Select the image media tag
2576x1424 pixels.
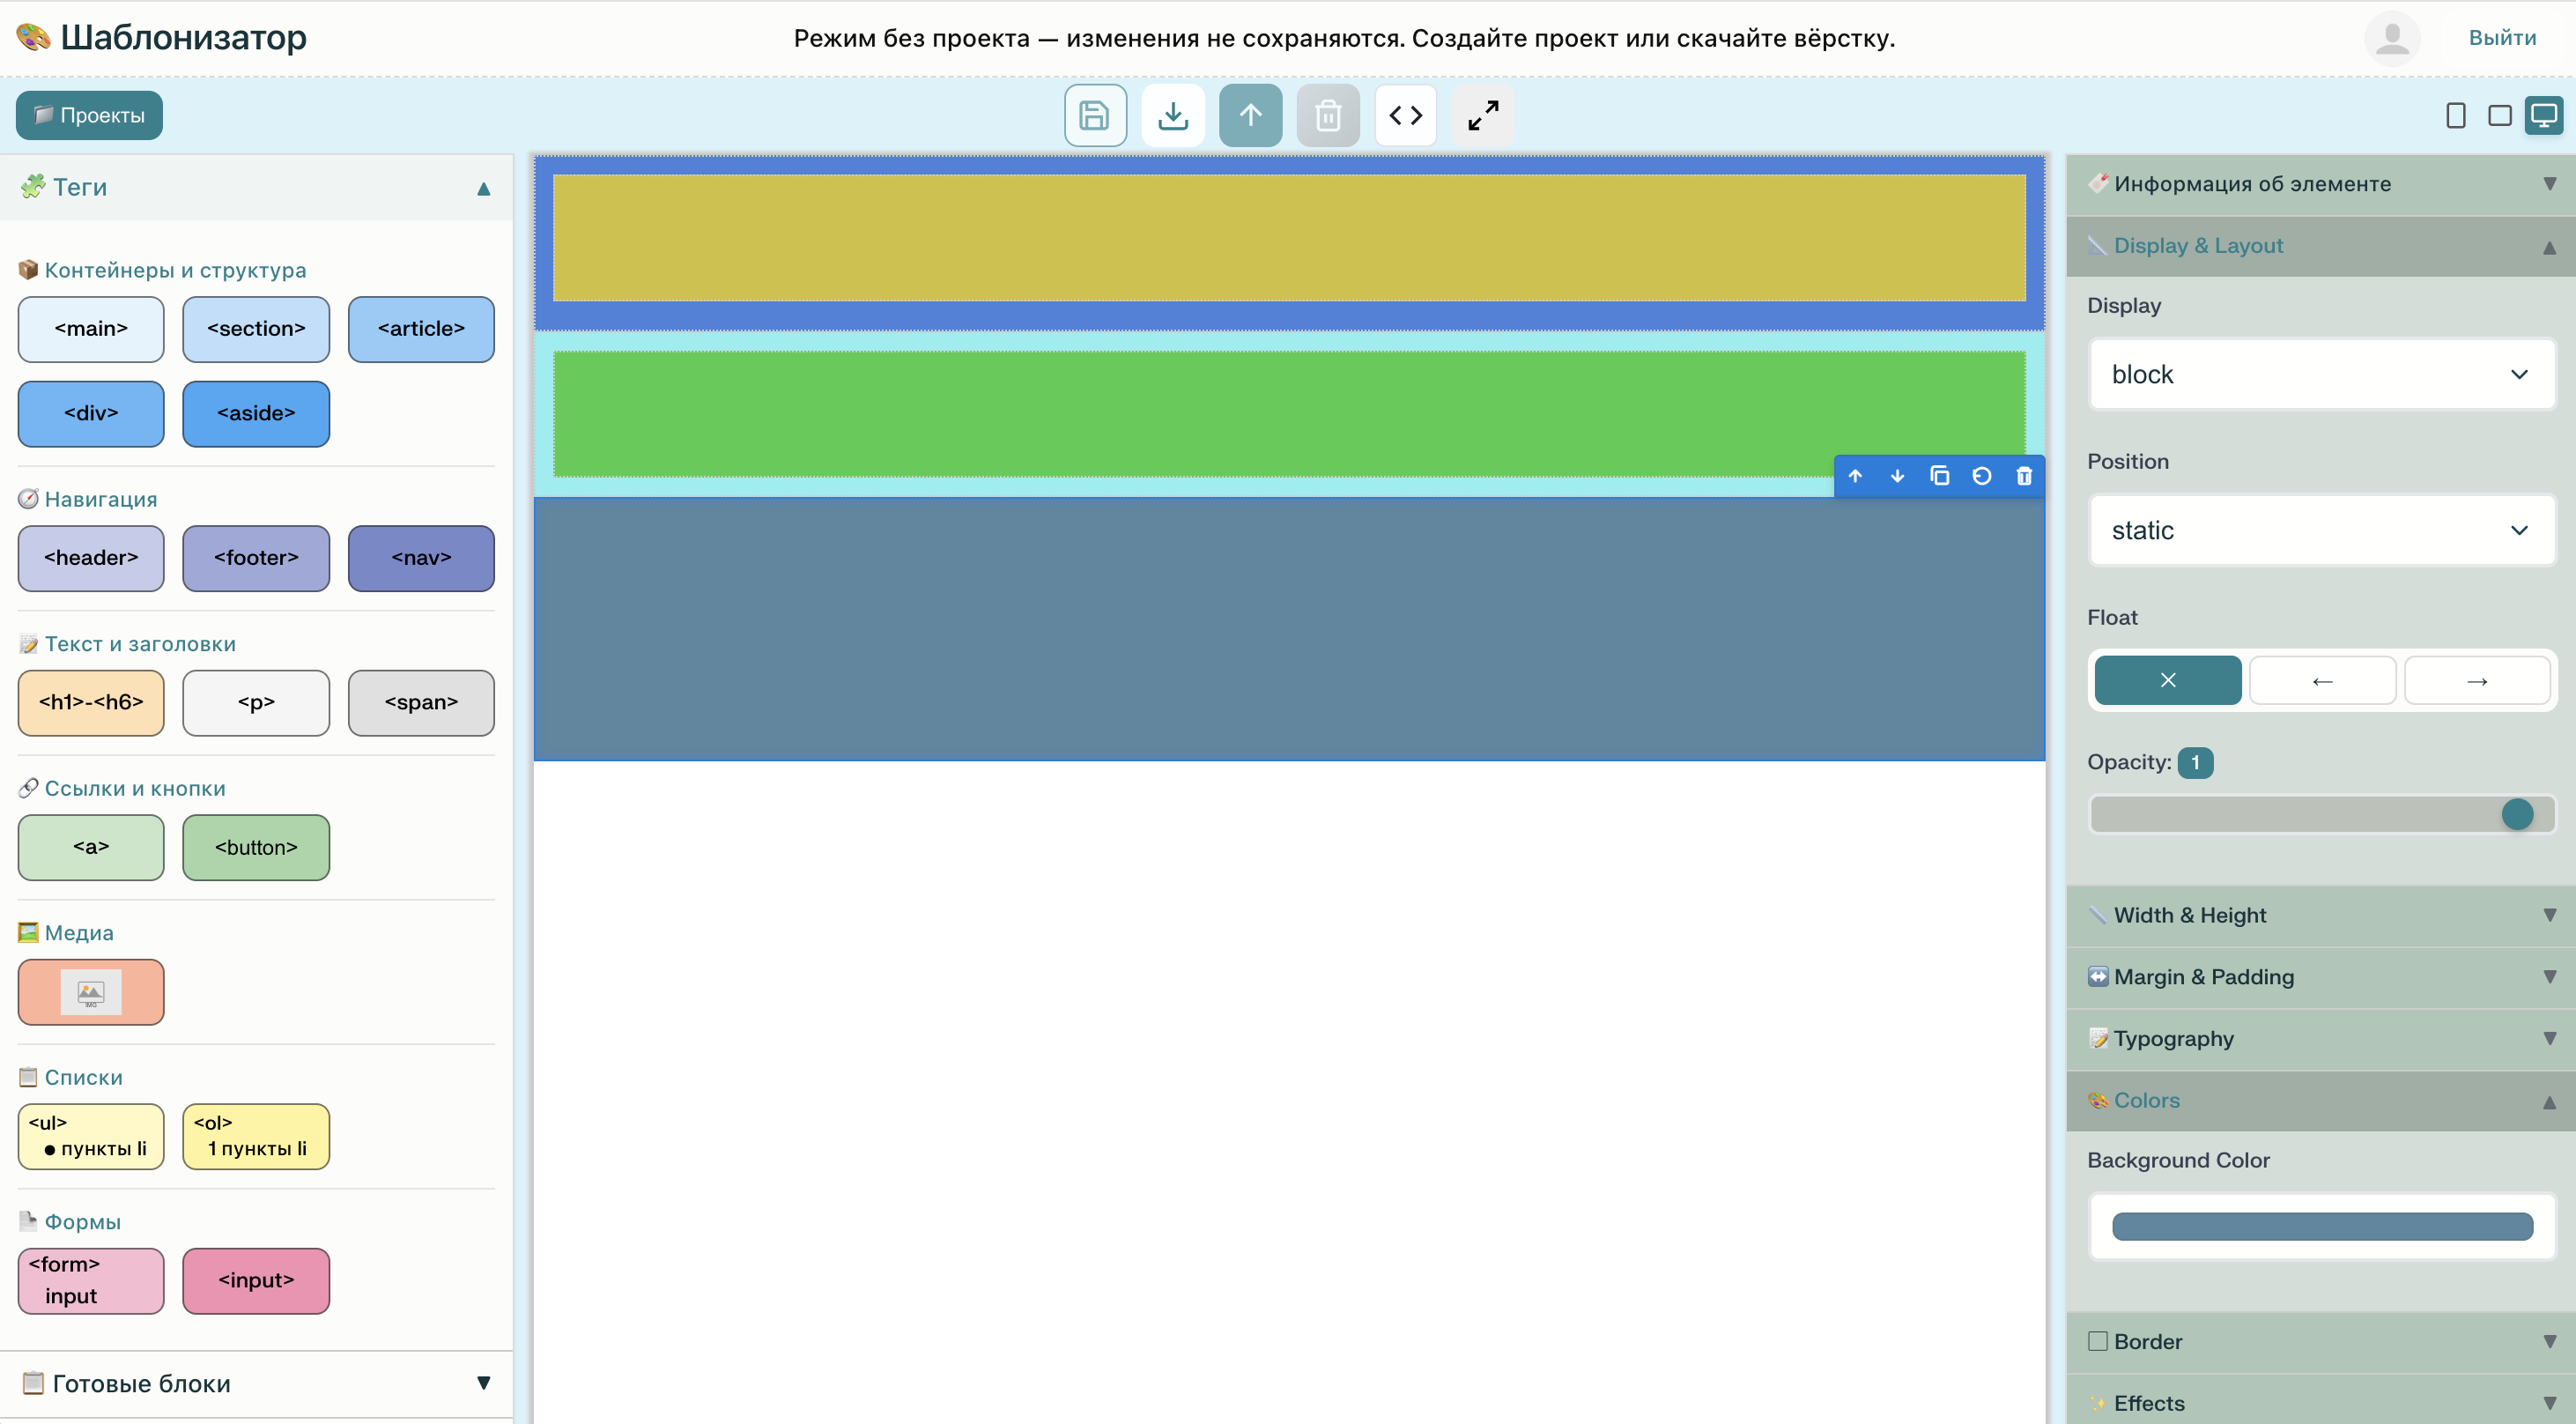91,992
